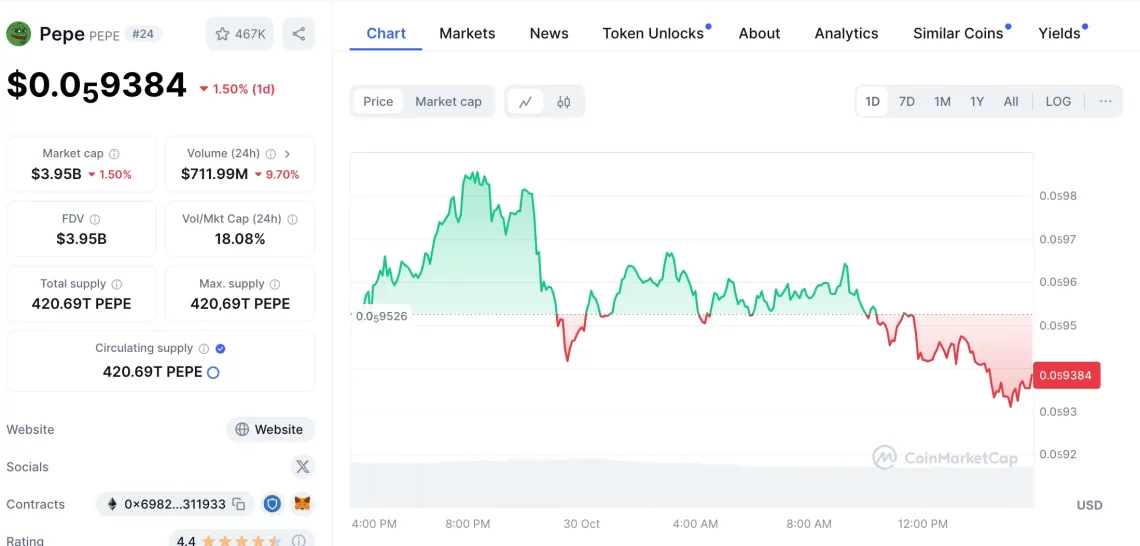Click the $3.95B market cap value
This screenshot has width=1140, height=546.
click(x=56, y=174)
